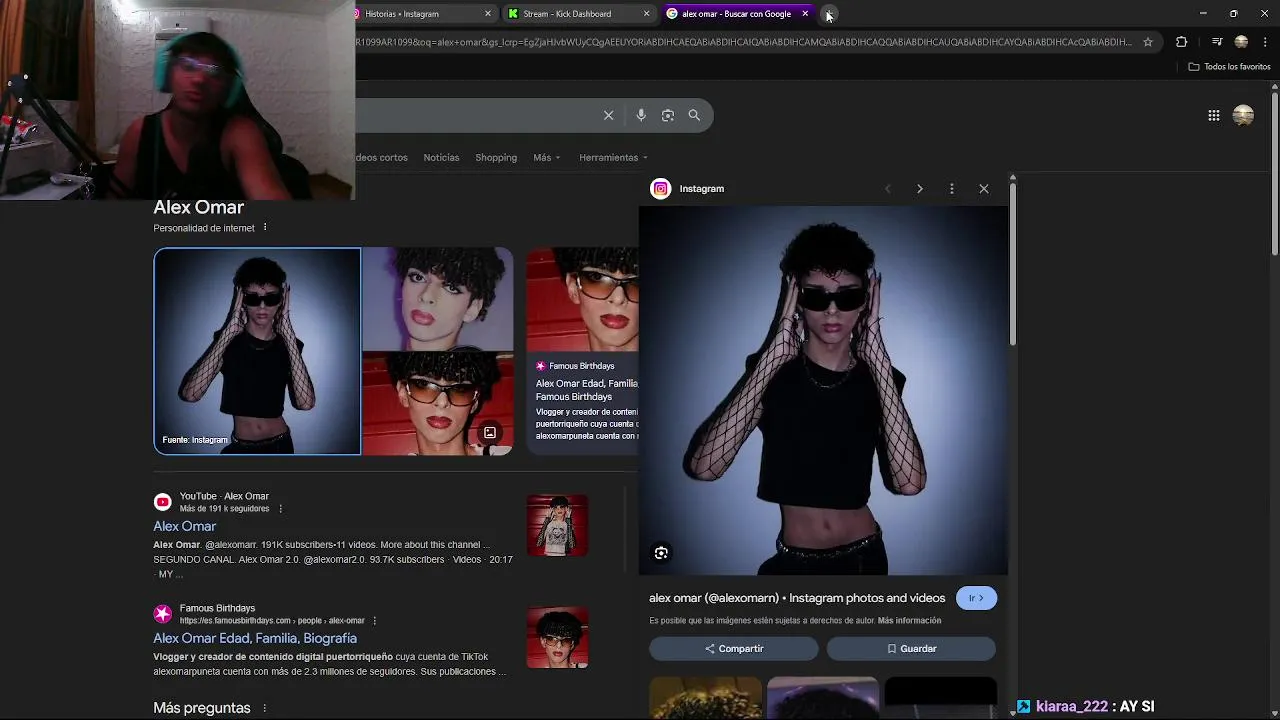Open options beside the YouTube result
The image size is (1280, 720).
pyautogui.click(x=280, y=509)
